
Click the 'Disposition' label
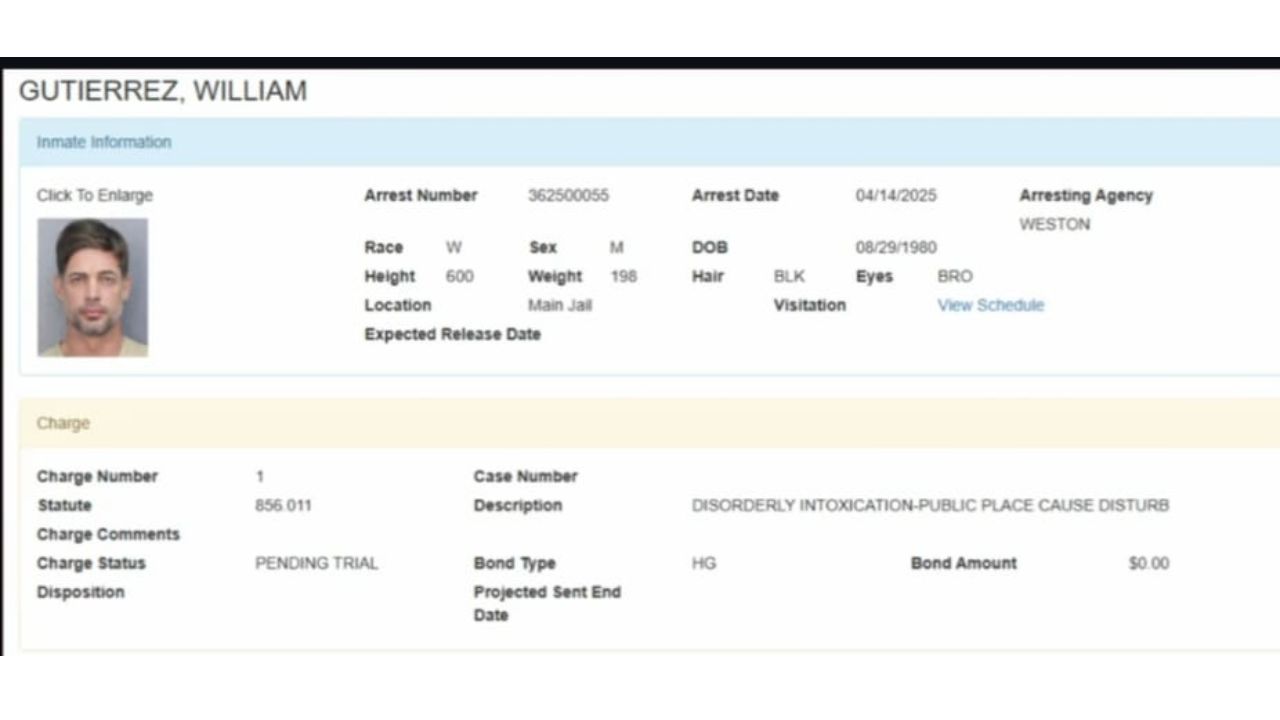tap(81, 592)
